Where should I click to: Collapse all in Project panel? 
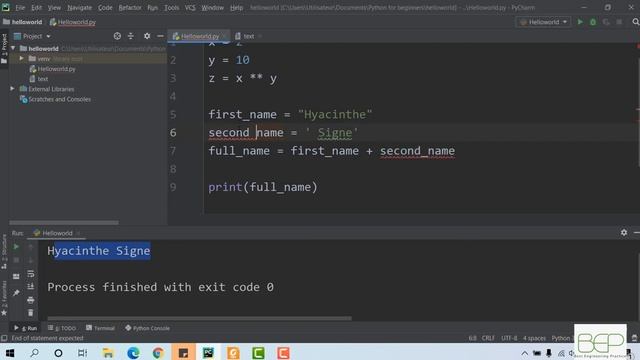[x=131, y=36]
